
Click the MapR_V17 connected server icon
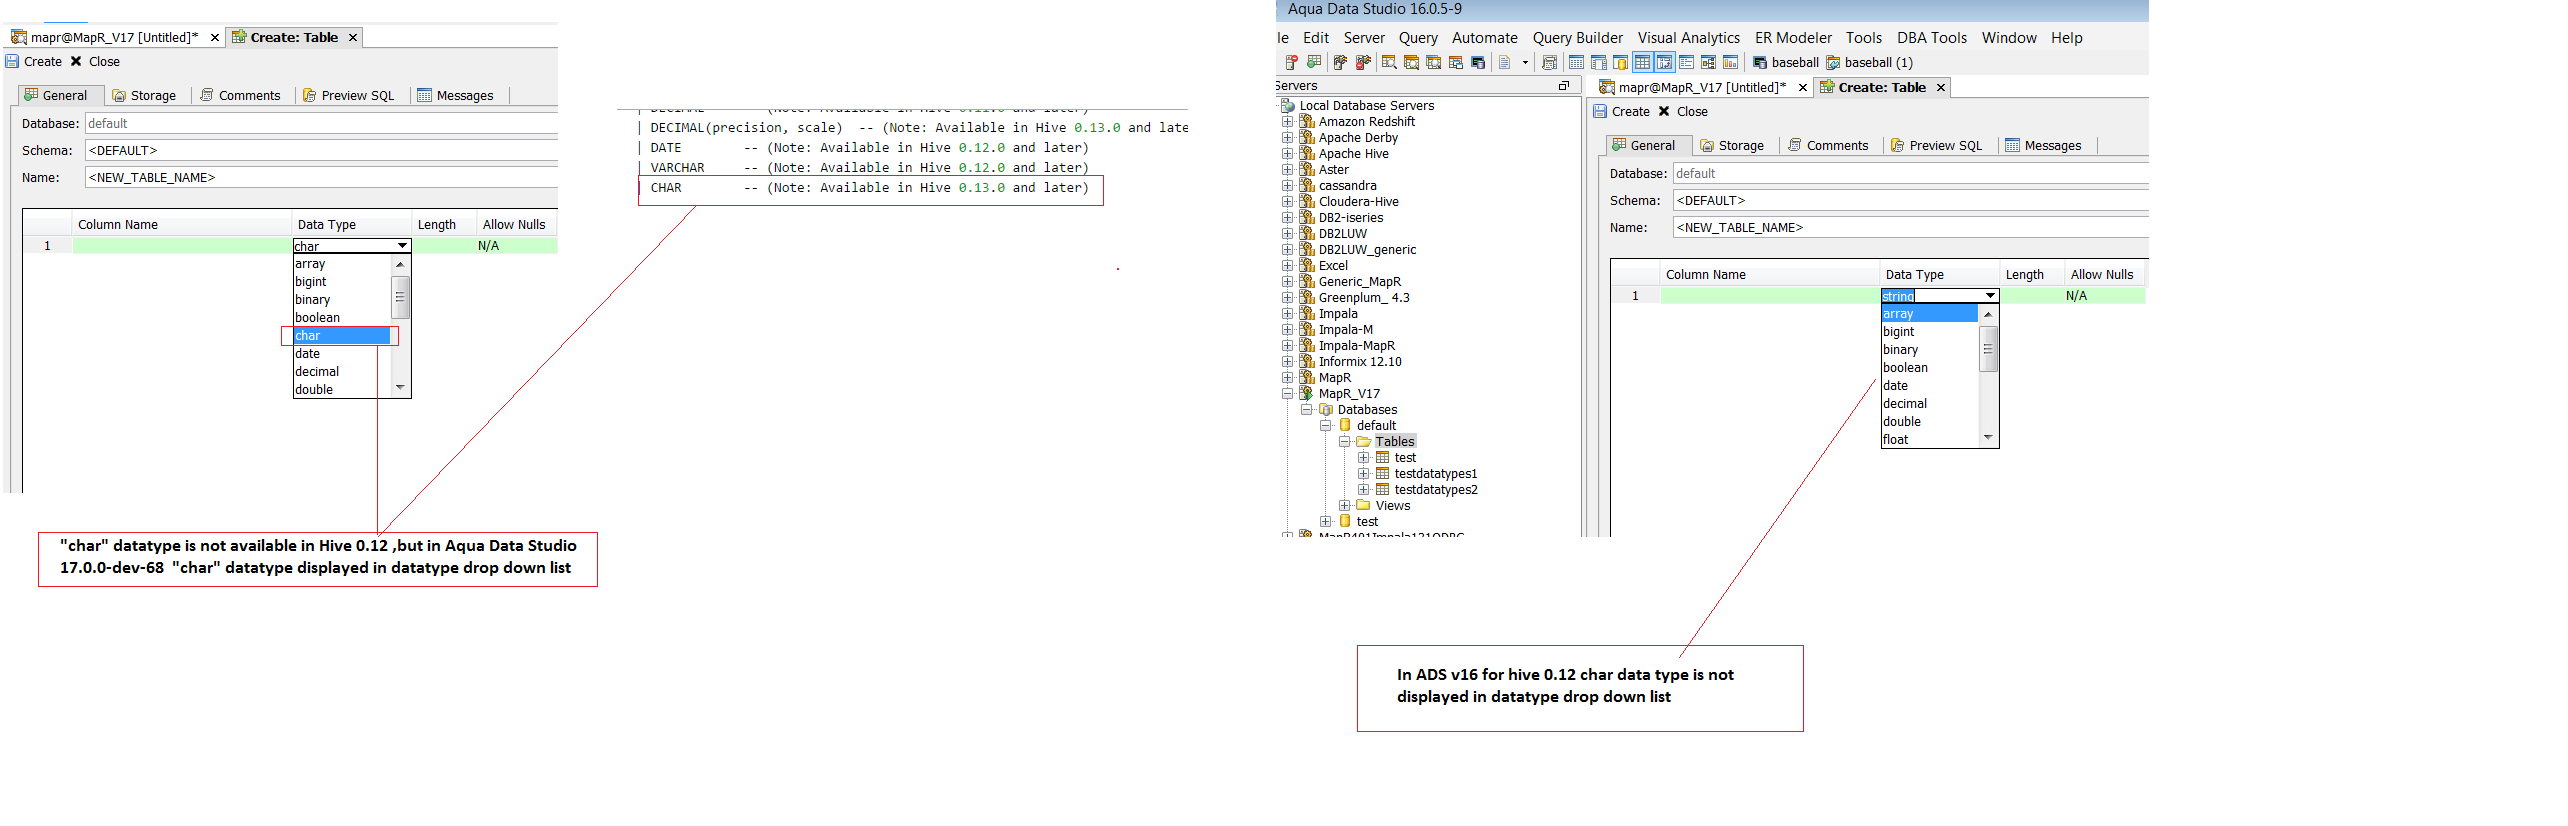(1307, 393)
